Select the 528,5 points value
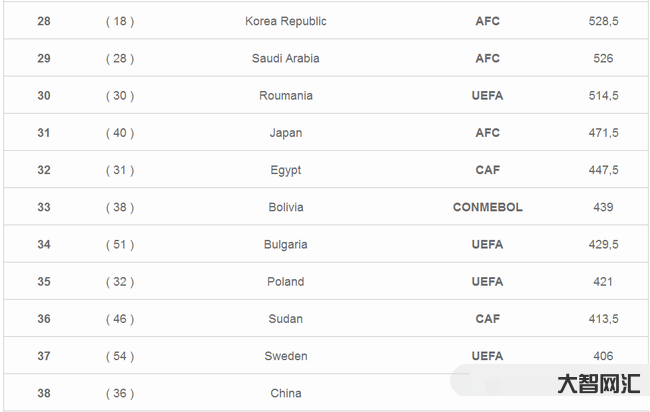Image resolution: width=650 pixels, height=412 pixels. pos(602,21)
